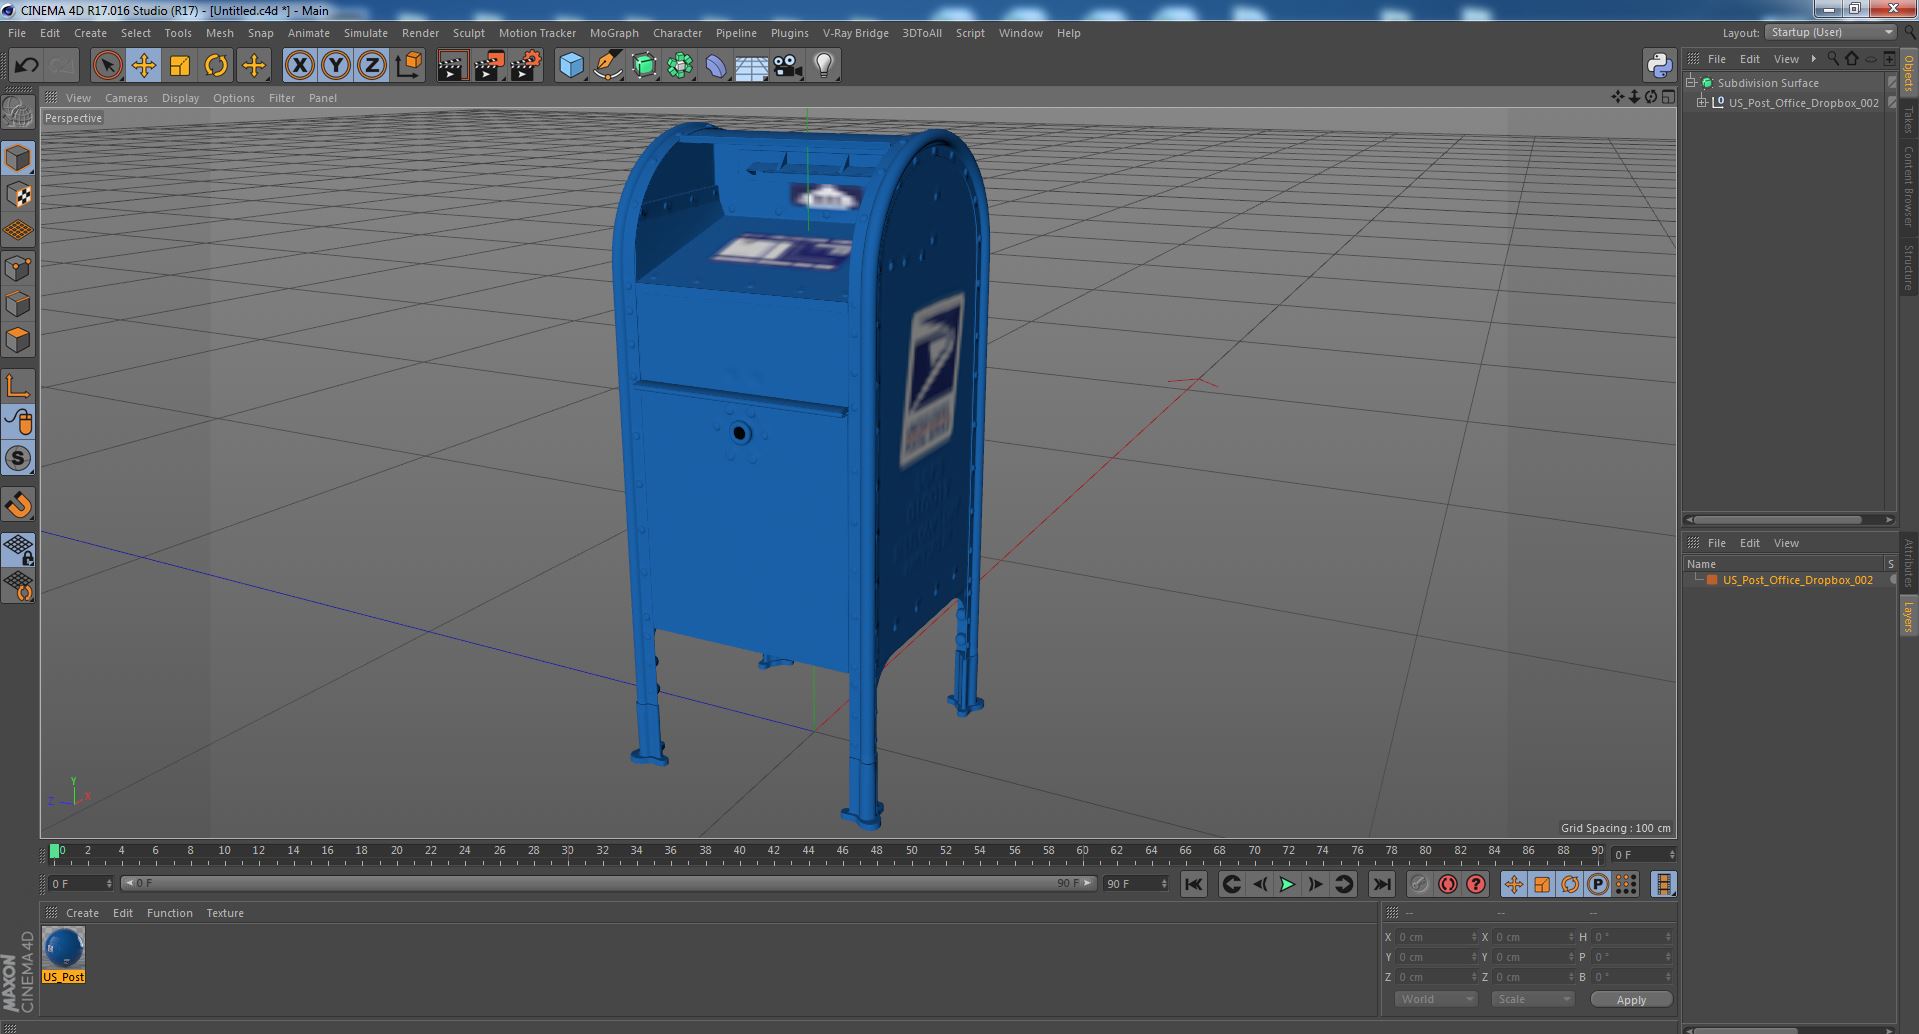This screenshot has width=1919, height=1034.
Task: Click the timeline preview range slider
Action: point(608,884)
